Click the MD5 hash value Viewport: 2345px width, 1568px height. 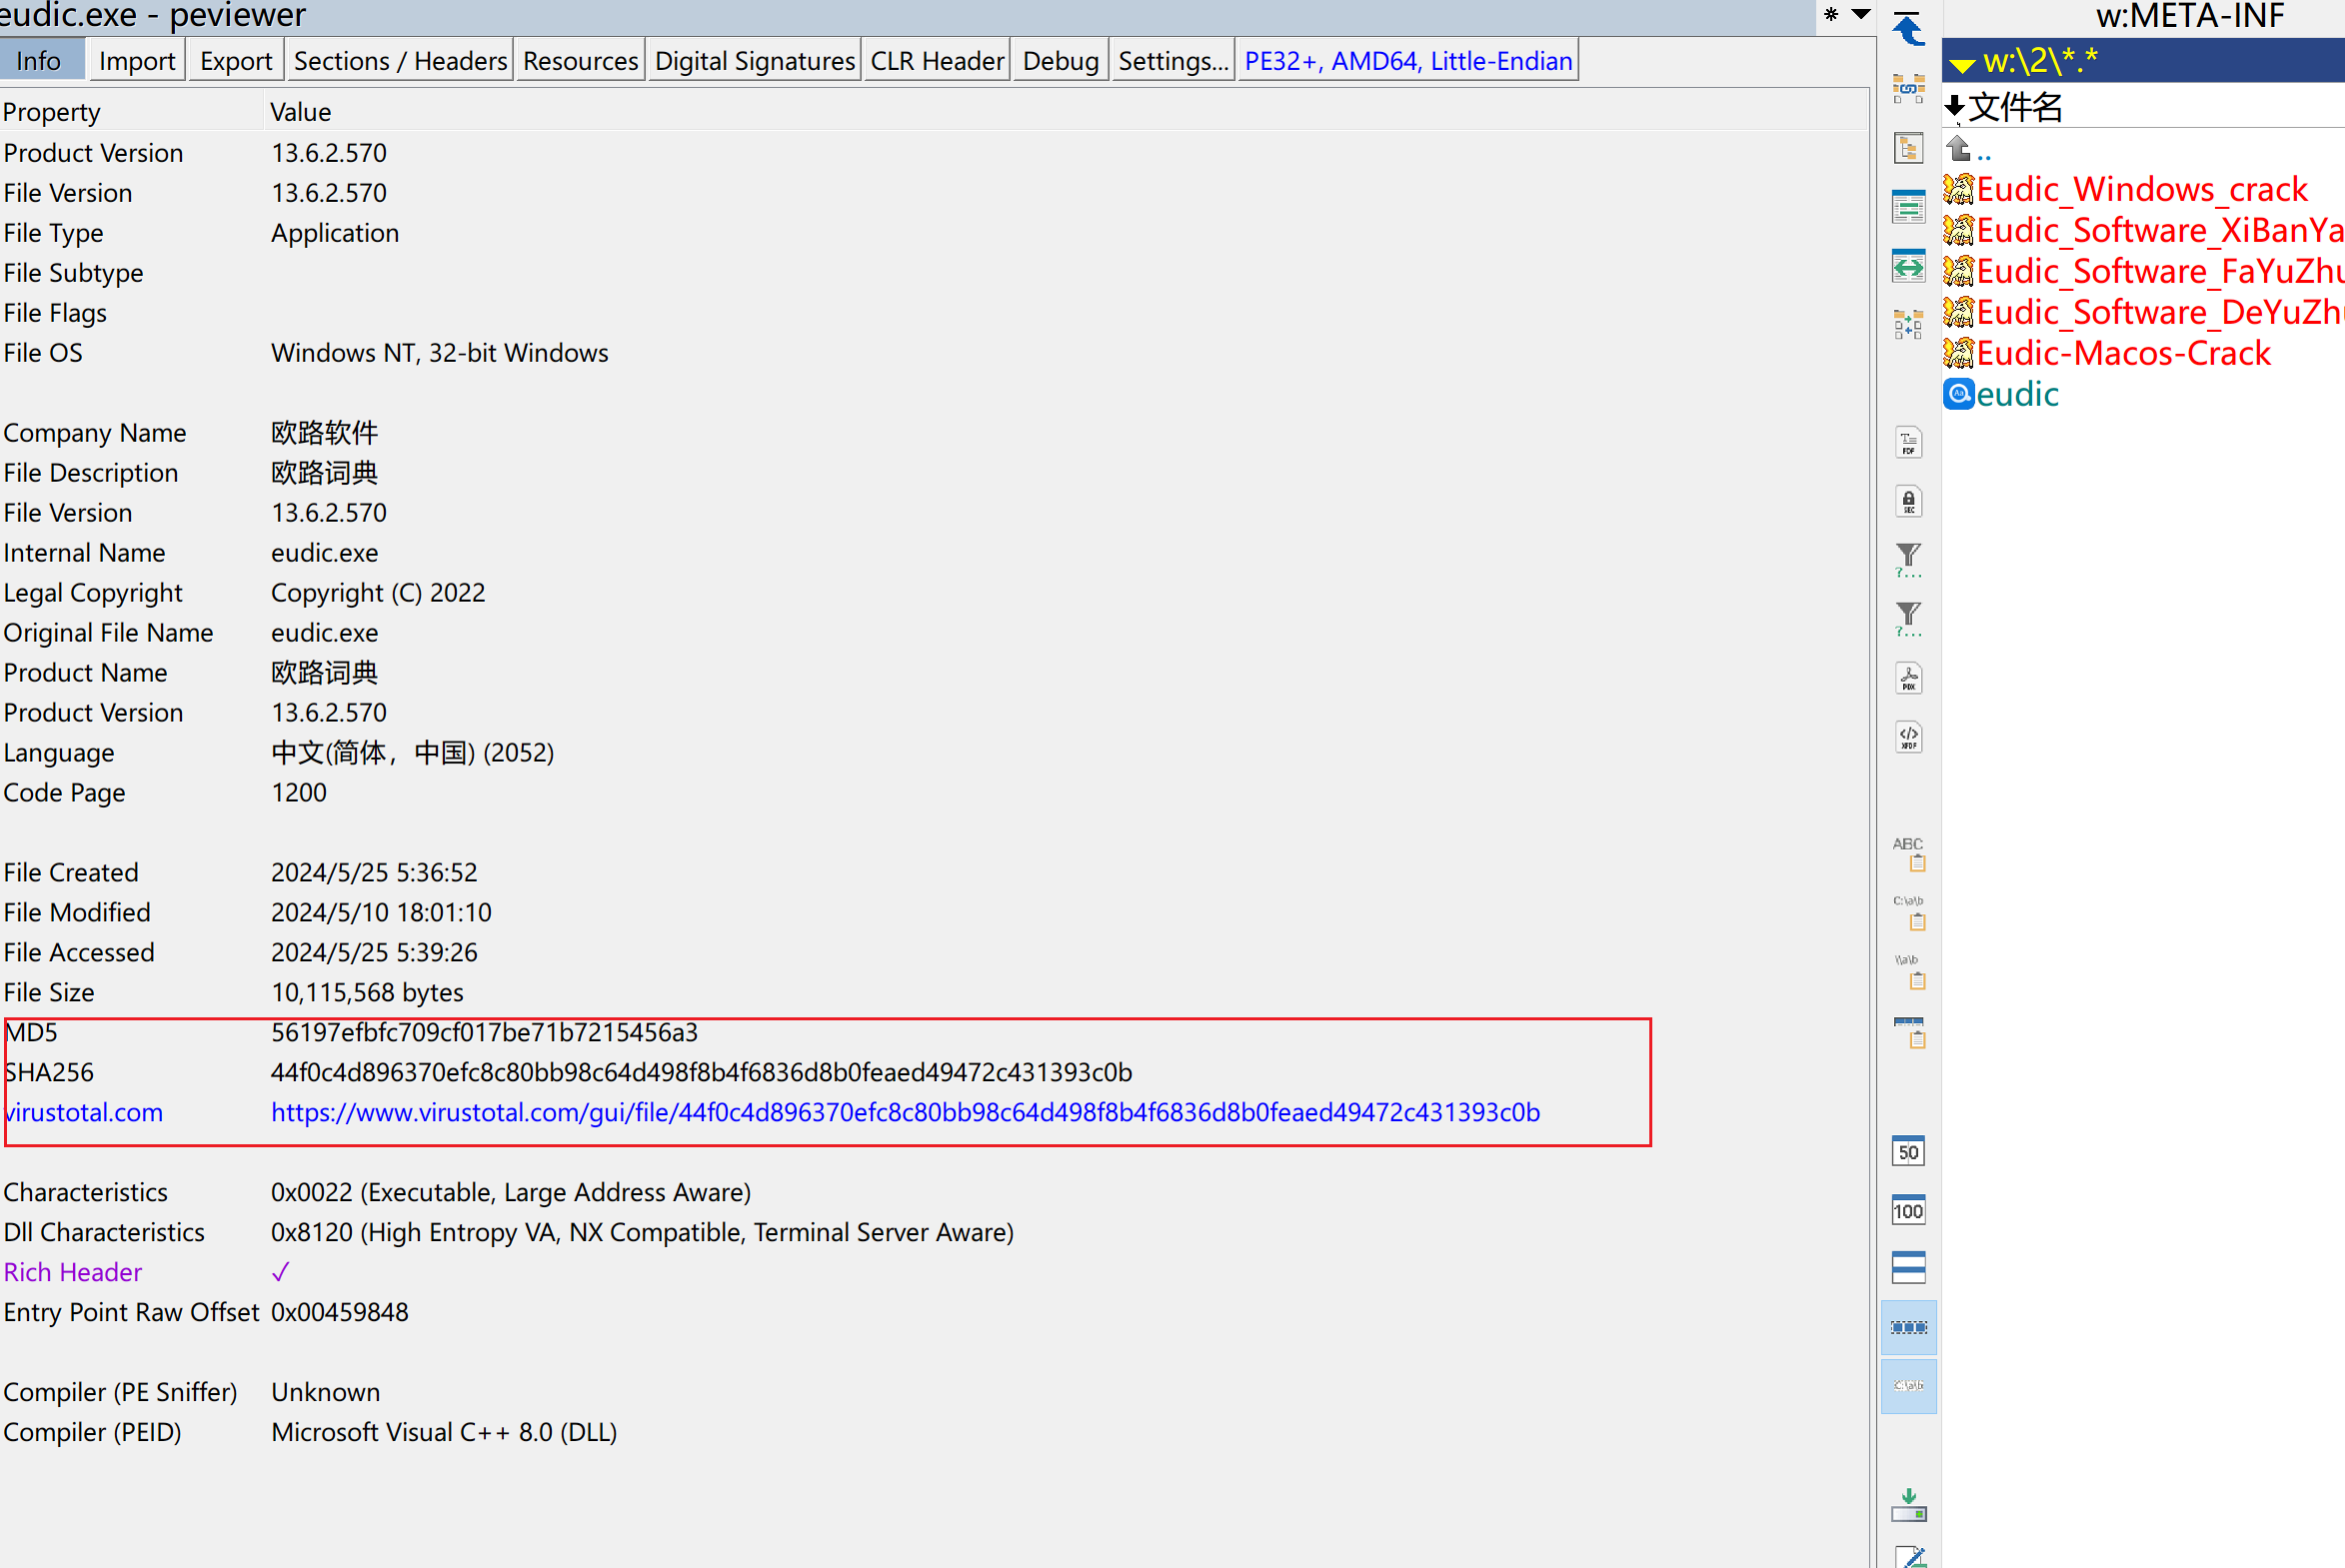pos(484,1032)
